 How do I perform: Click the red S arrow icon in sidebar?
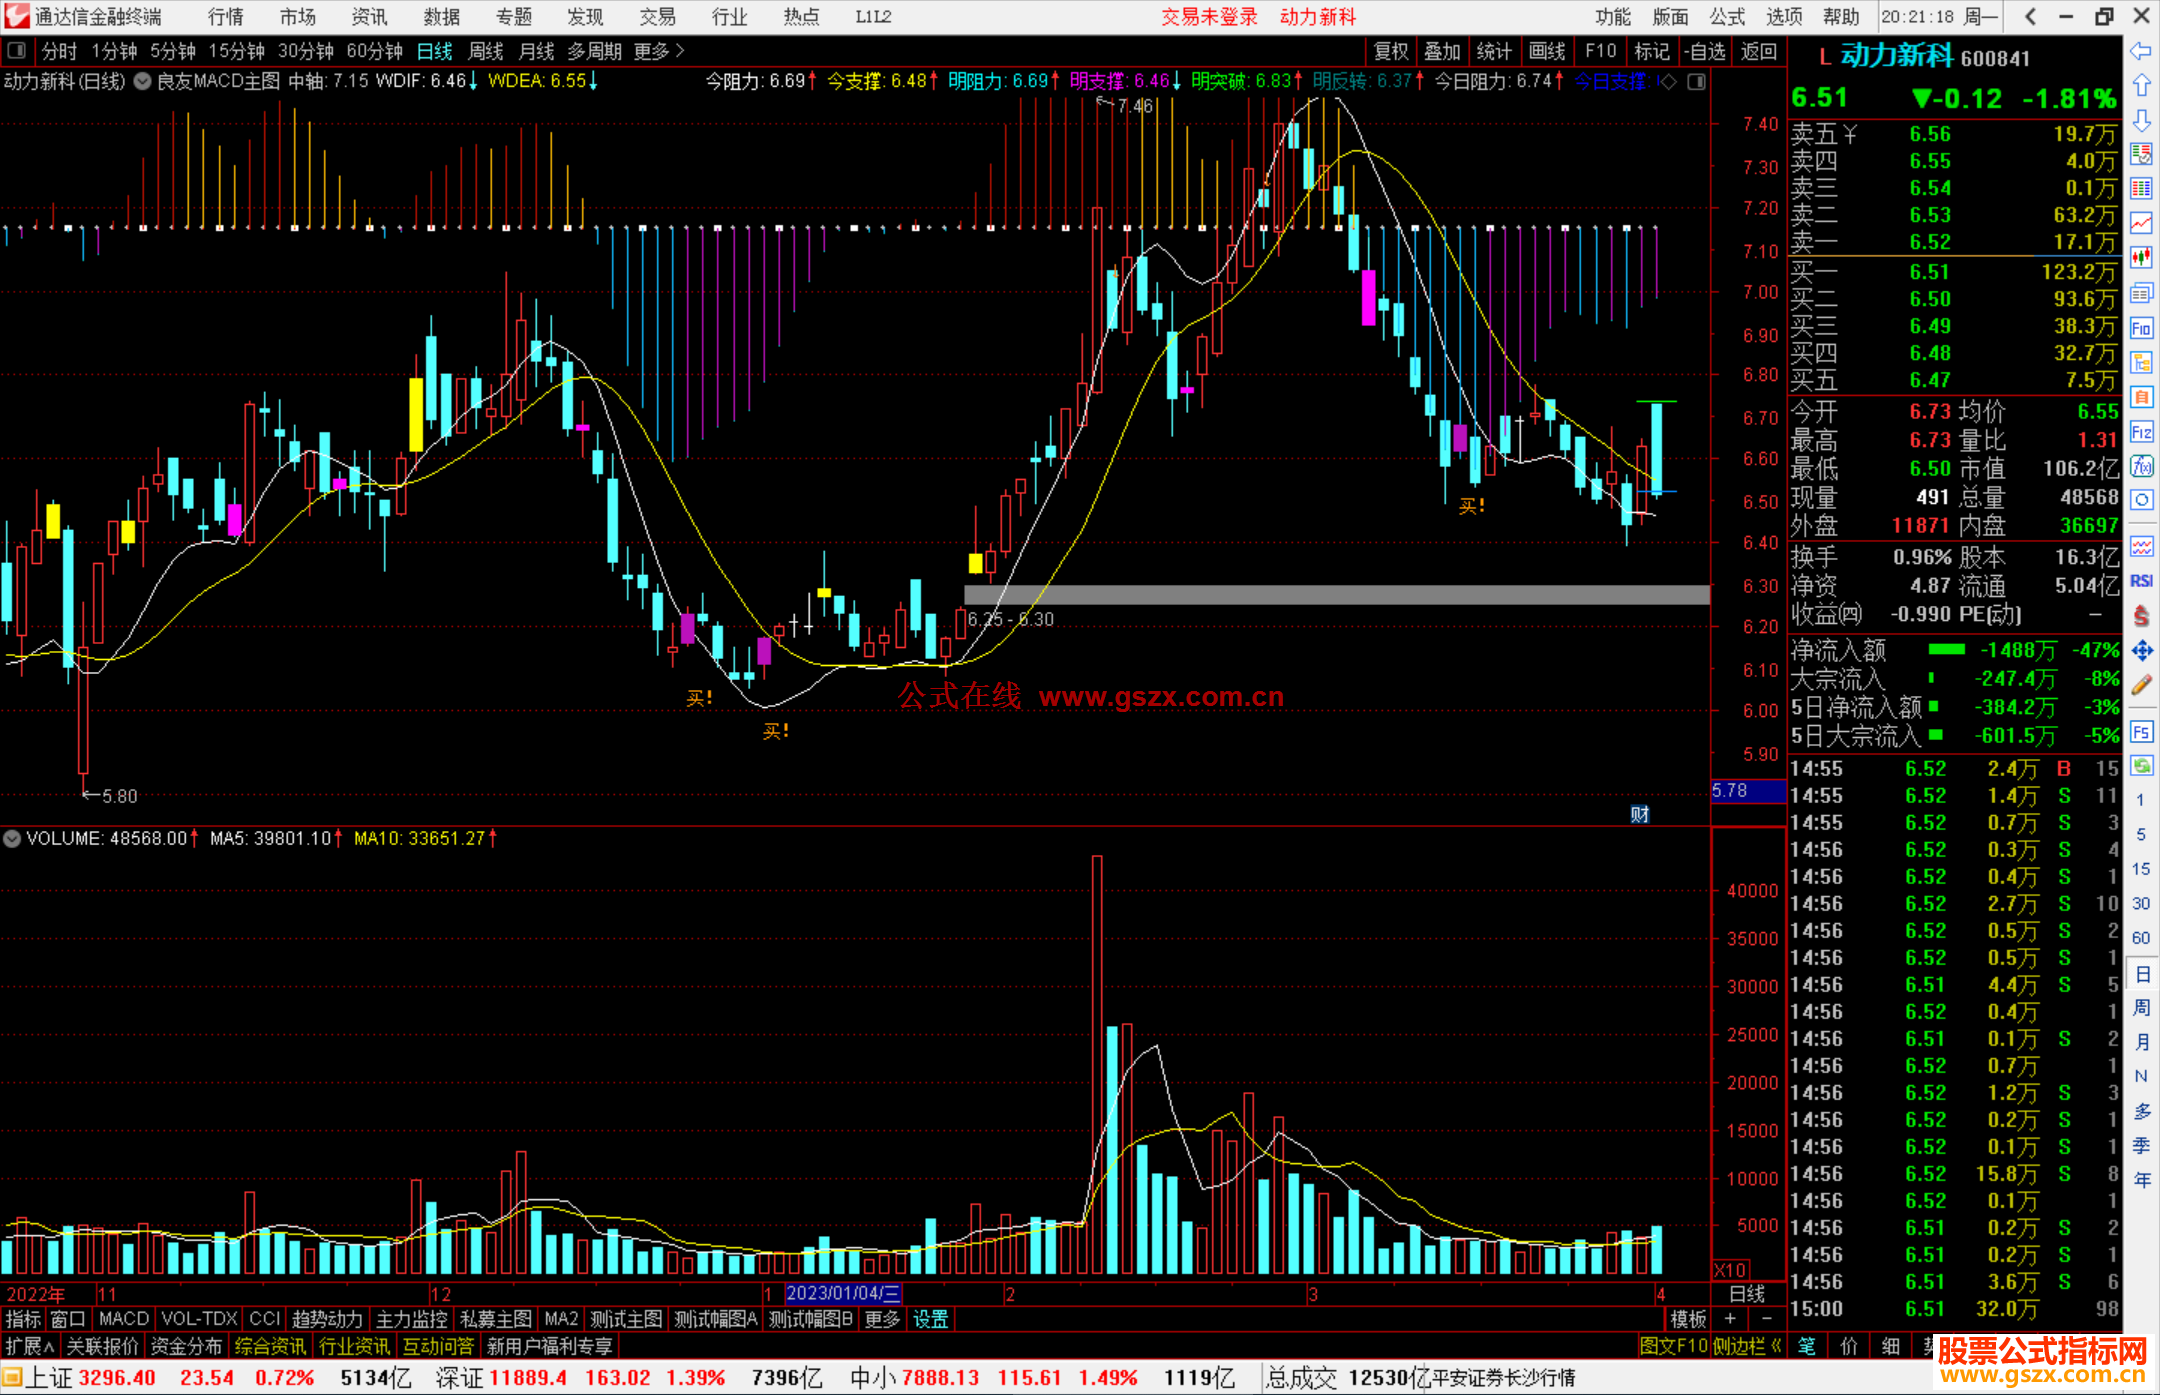point(2141,616)
